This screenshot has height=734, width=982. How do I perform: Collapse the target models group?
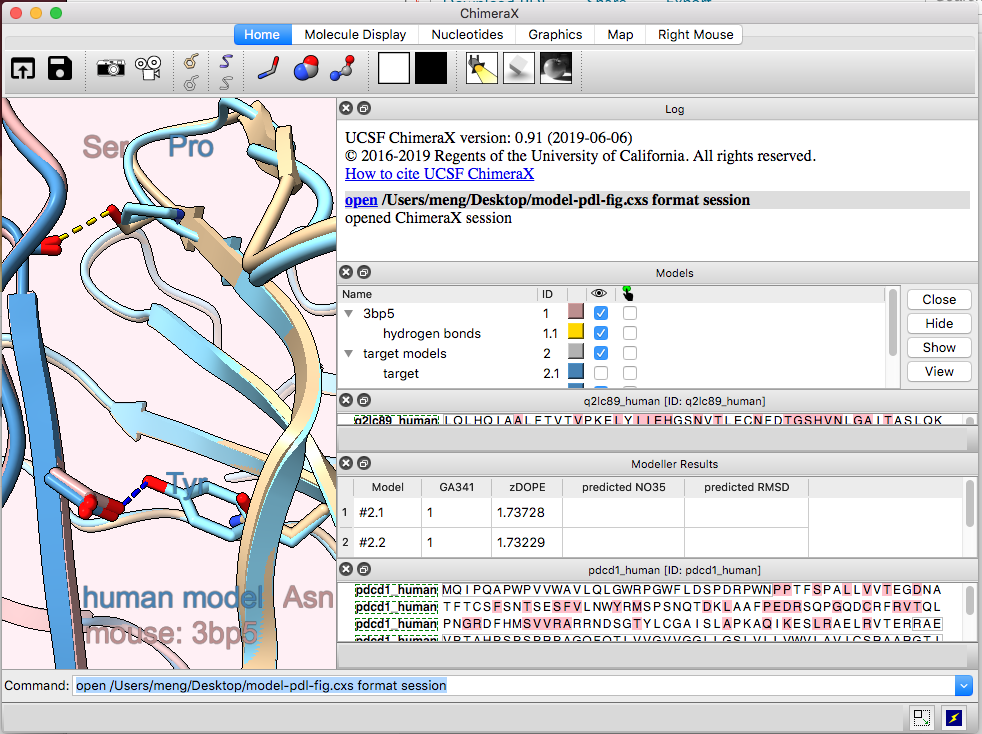[x=349, y=354]
